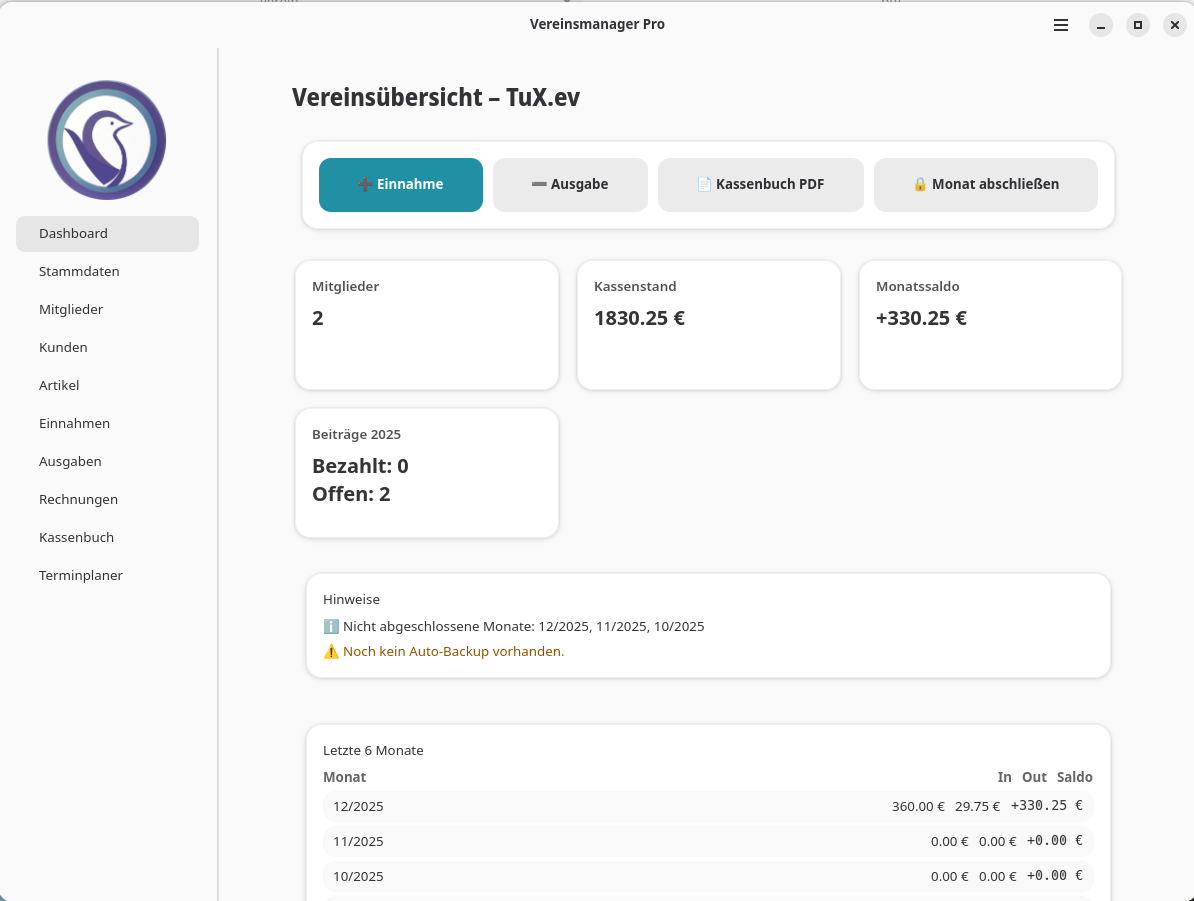Click the lock icon on Monat abschließen

tap(920, 185)
